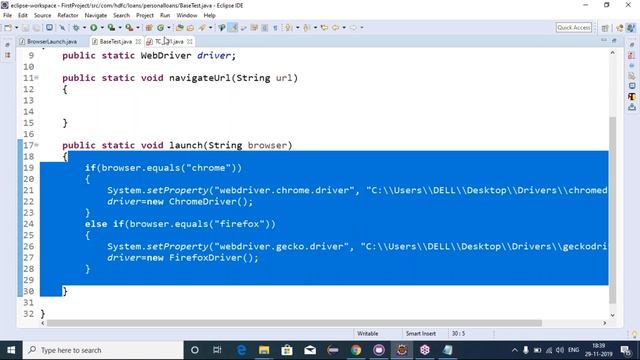640x360 pixels.
Task: Open the Search menu
Action: pos(121,15)
